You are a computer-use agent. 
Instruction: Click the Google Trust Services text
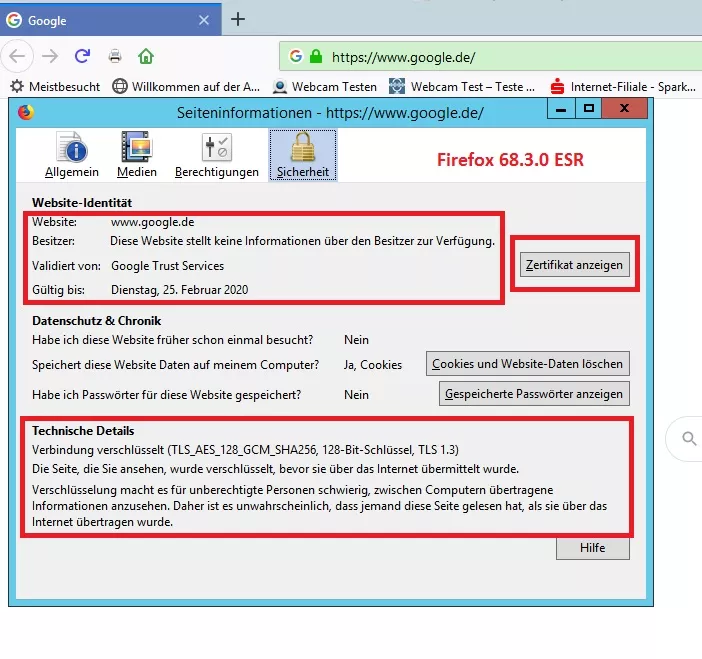[x=167, y=266]
